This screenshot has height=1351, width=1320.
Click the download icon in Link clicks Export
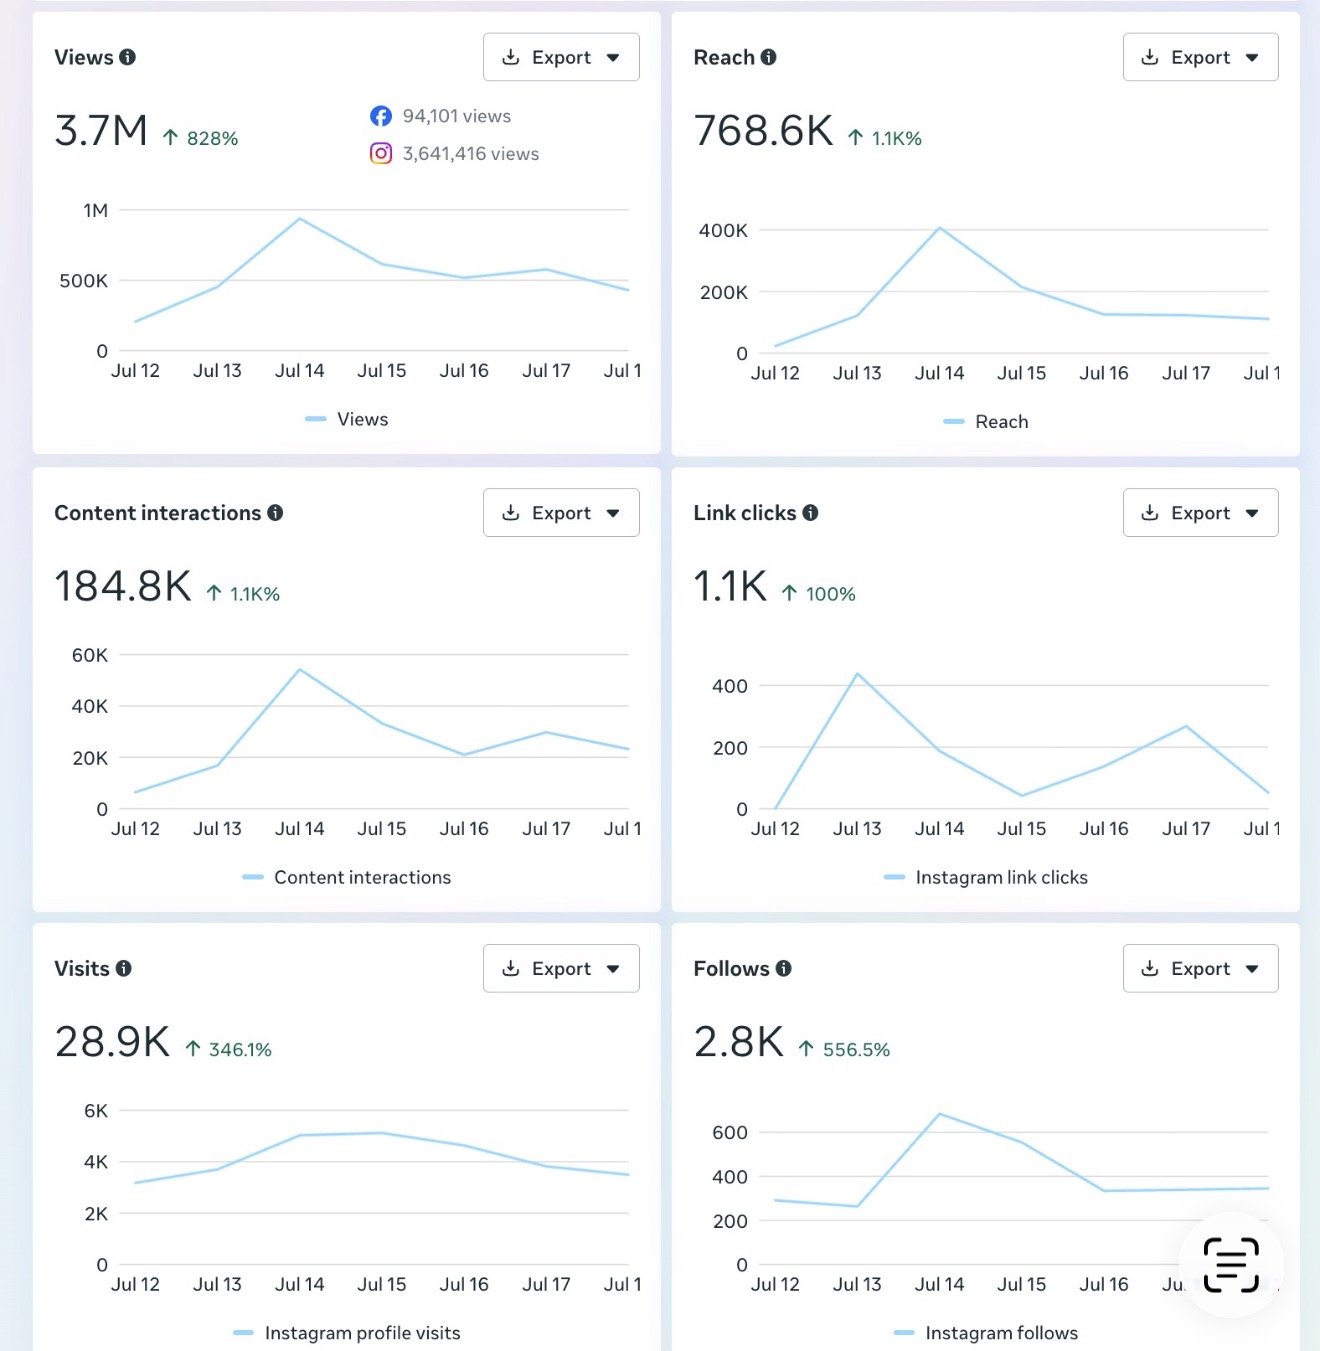(1150, 513)
